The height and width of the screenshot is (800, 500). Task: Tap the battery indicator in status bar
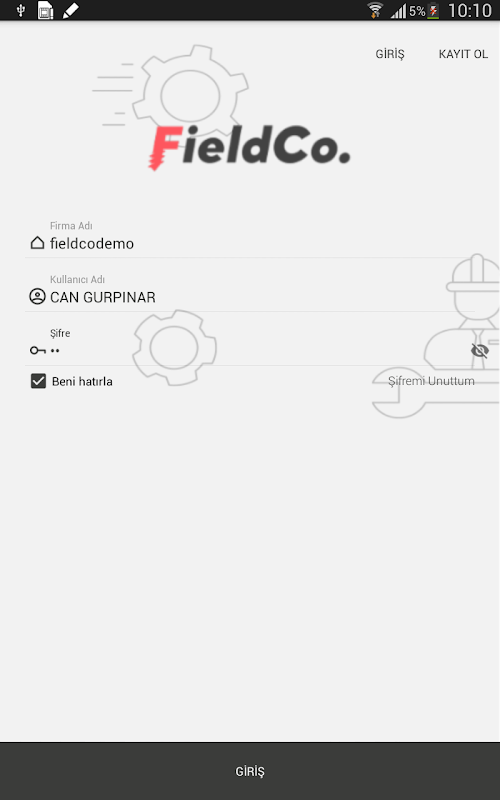[433, 10]
